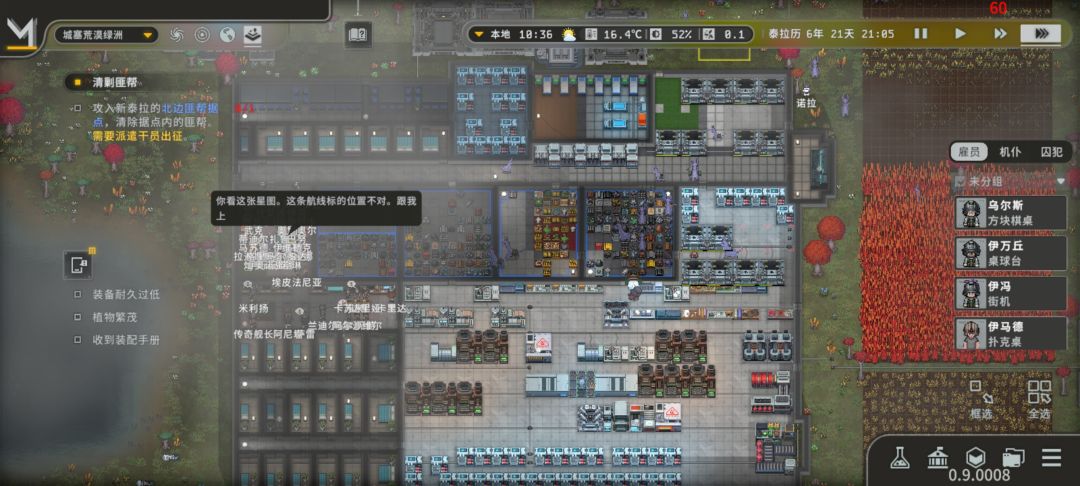Select the concentric circle orbit view icon

click(x=202, y=35)
